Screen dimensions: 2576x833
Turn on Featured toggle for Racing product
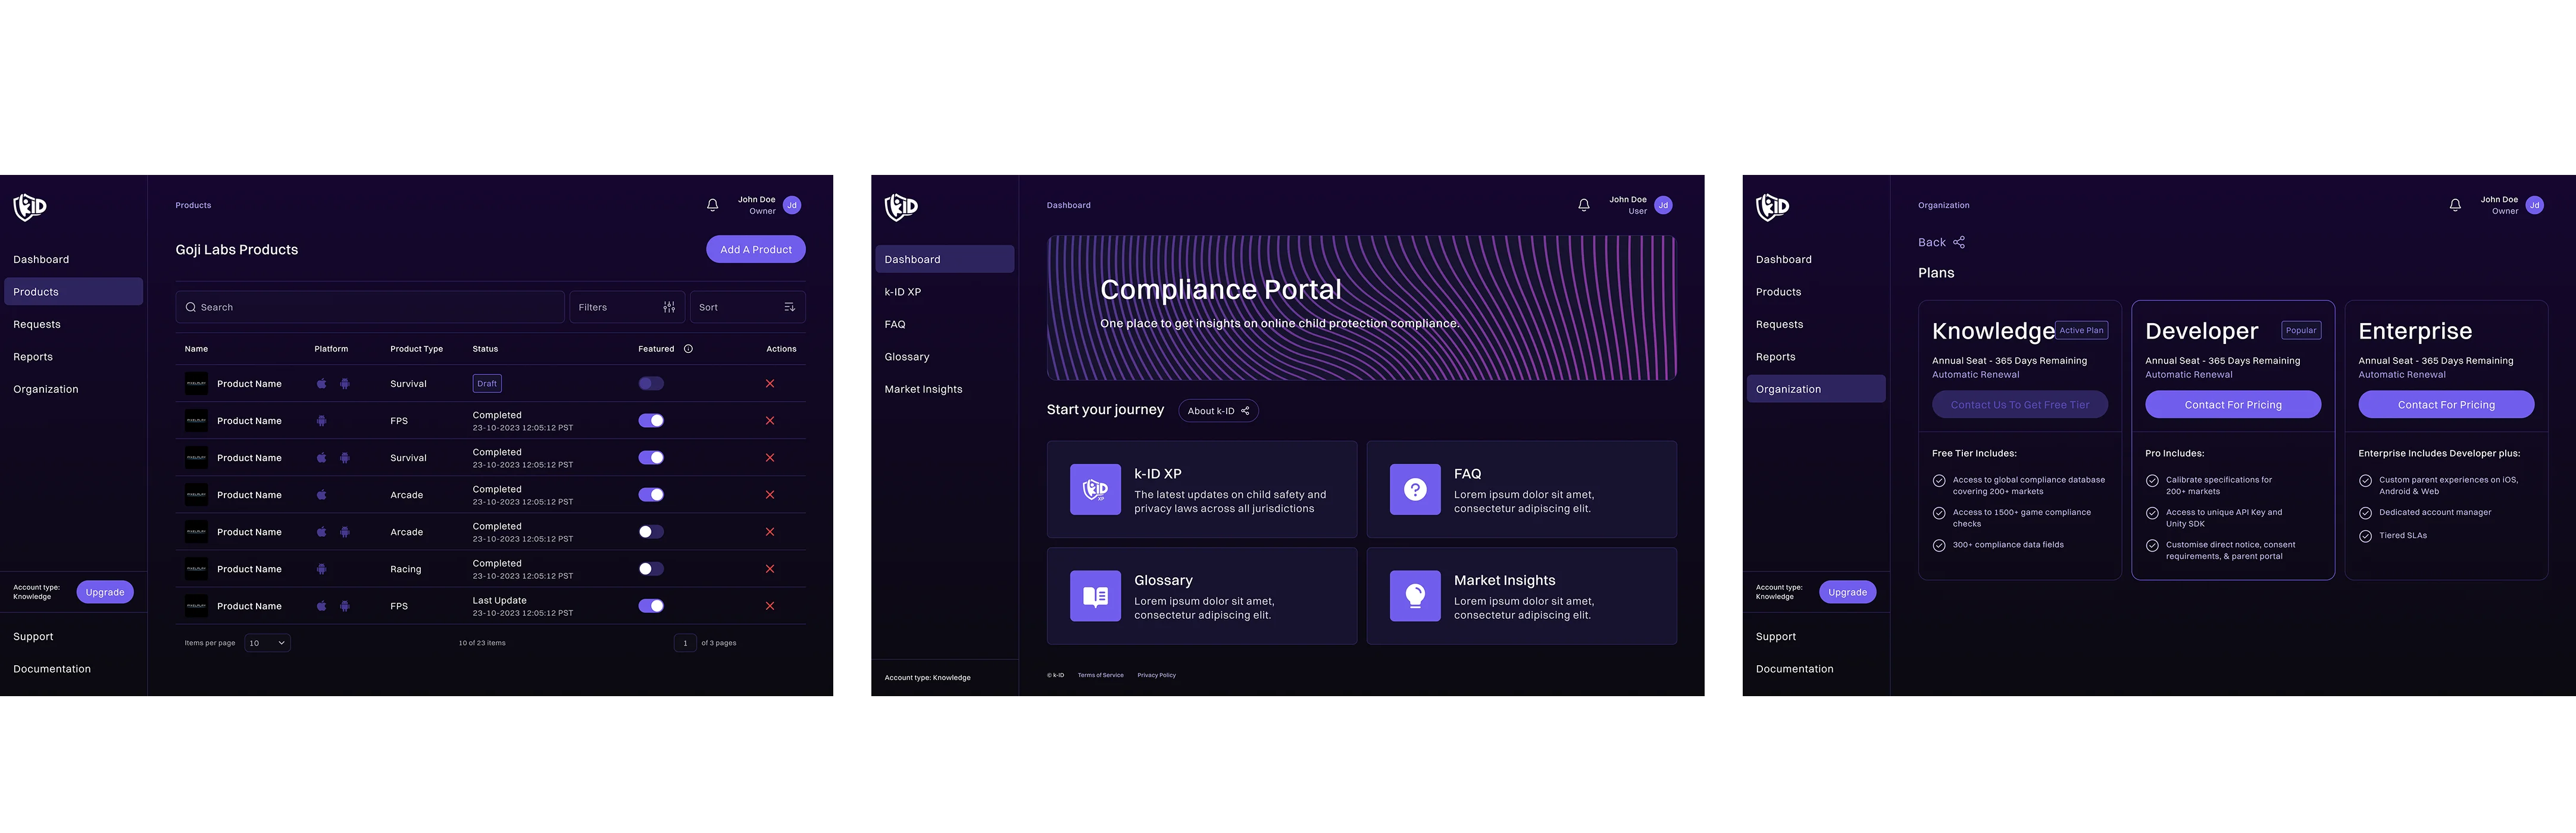click(651, 569)
